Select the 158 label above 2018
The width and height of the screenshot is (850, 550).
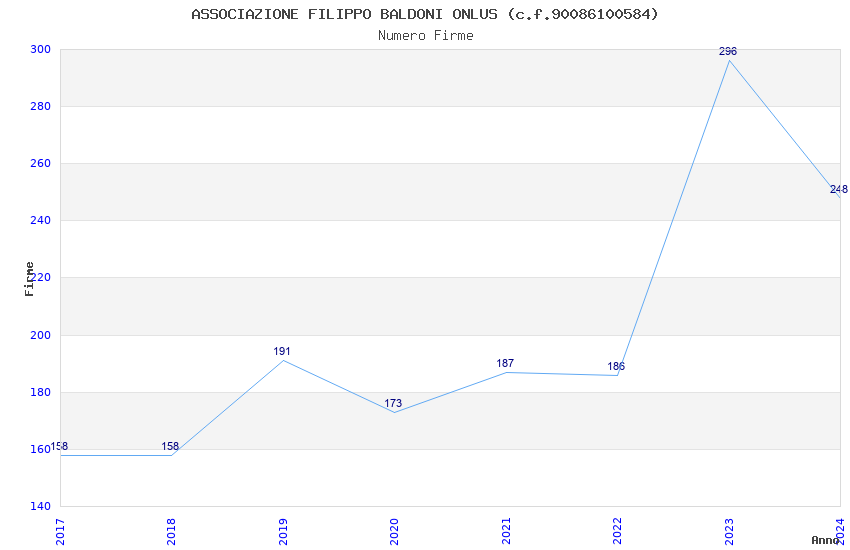(x=170, y=447)
